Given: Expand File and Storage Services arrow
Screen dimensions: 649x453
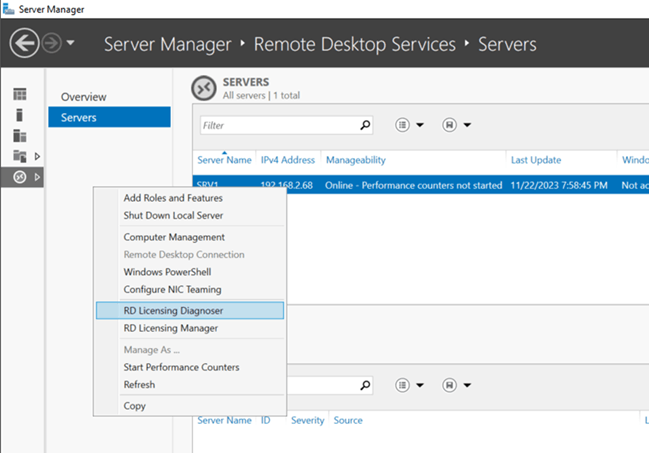Looking at the screenshot, I should (37, 156).
